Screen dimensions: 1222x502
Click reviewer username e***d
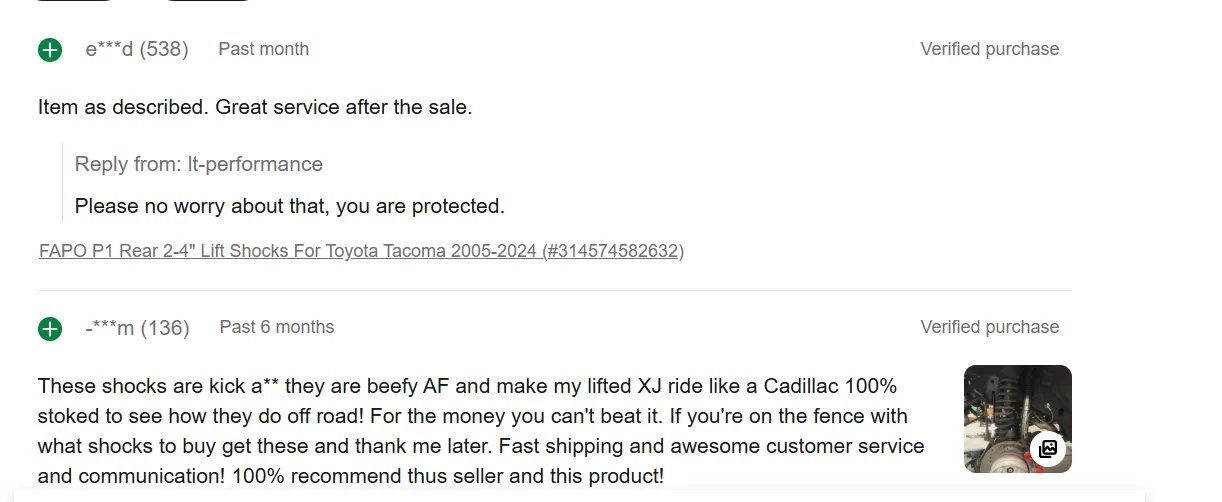[109, 49]
